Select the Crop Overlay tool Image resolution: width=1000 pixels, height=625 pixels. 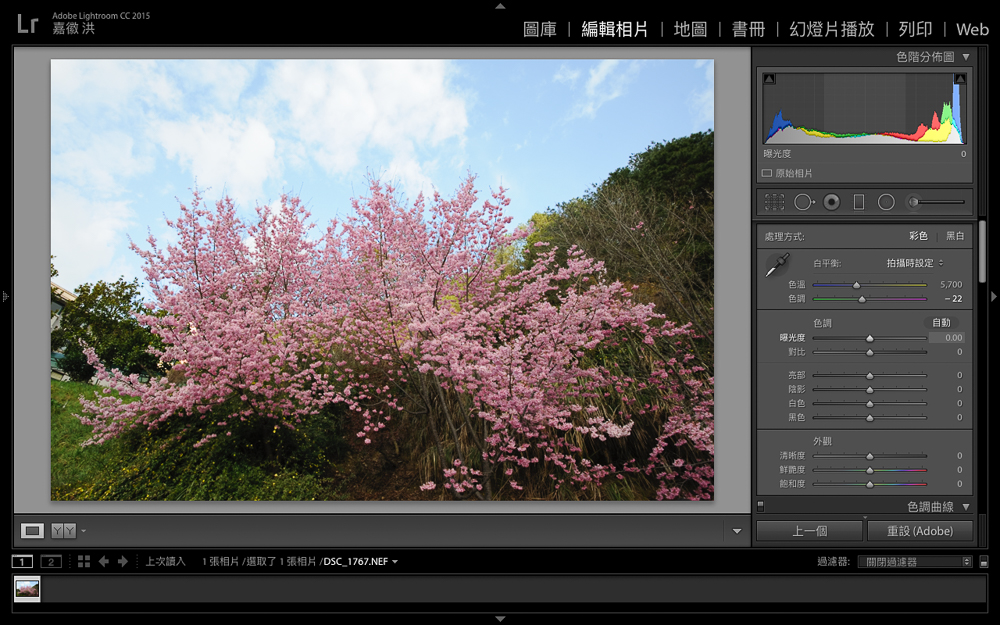tap(774, 202)
